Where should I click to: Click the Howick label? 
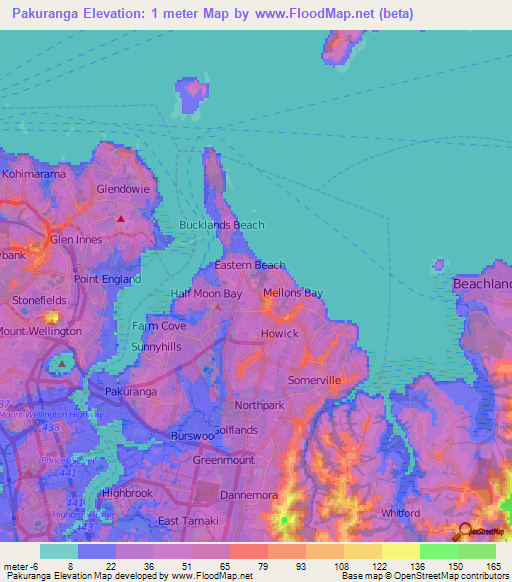[x=280, y=334]
